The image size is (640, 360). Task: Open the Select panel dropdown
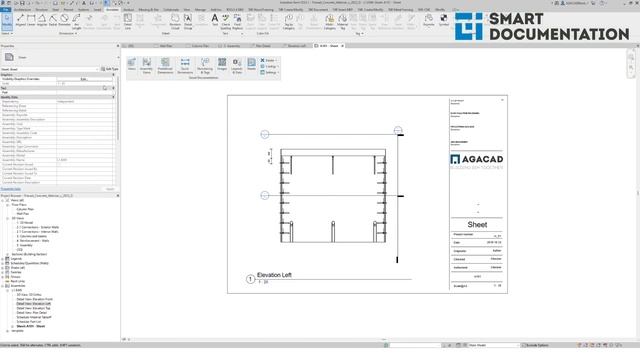(x=7, y=33)
